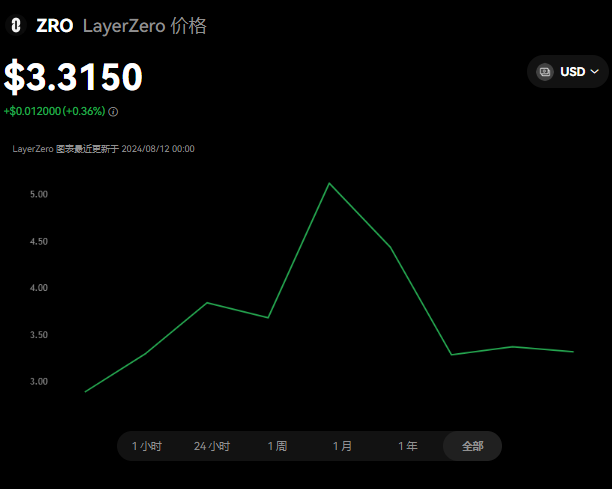Click the +$0.012000 (+0.36%) change text
612x489 pixels.
tap(55, 111)
